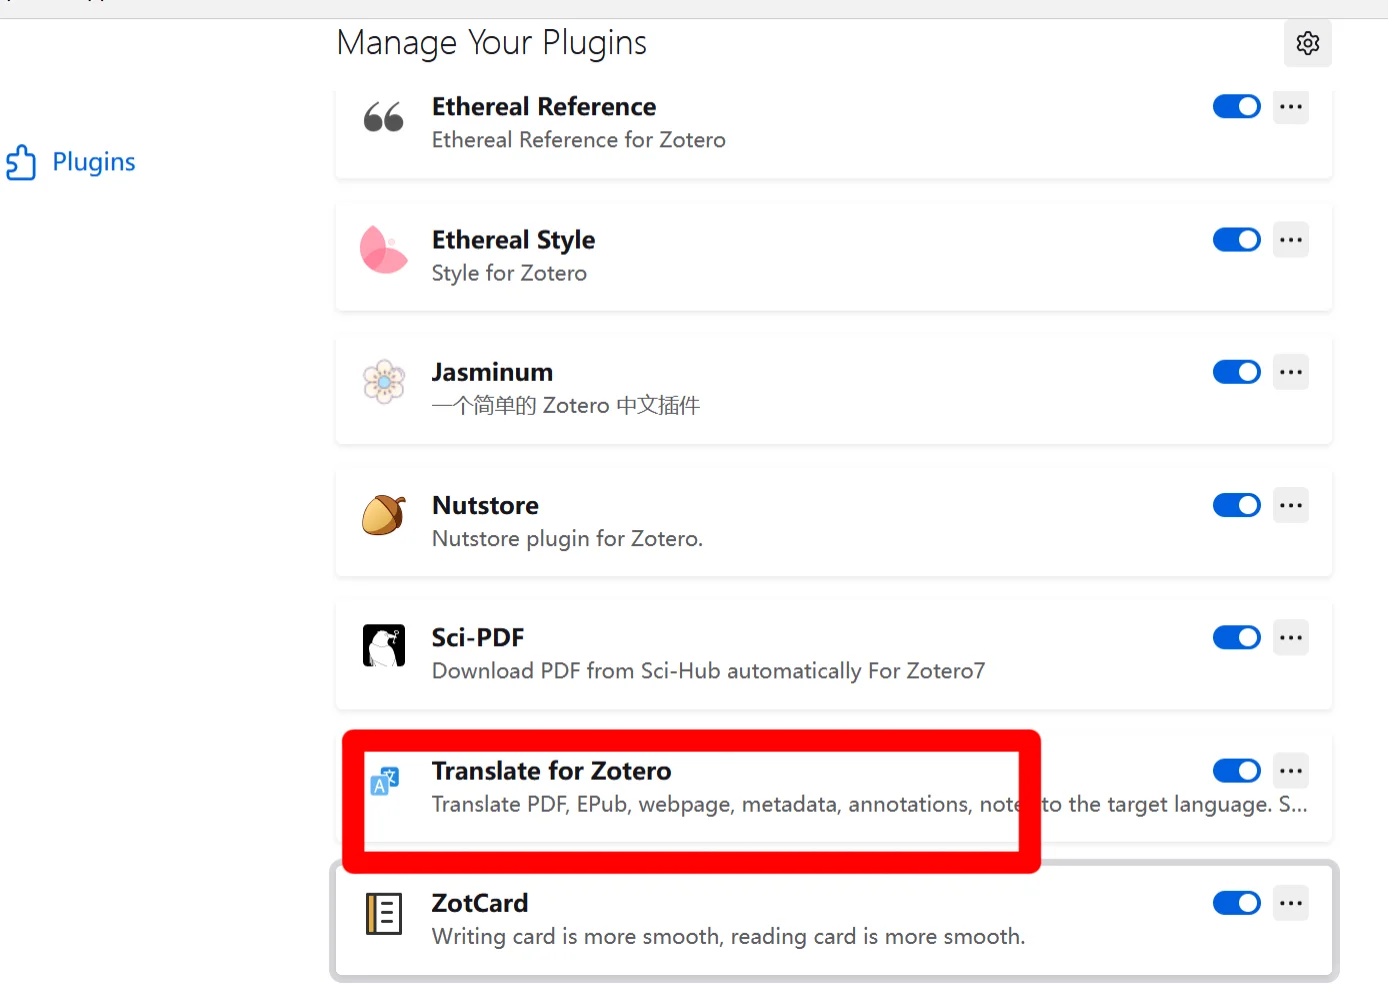Click the Translate for Zotero icon
The height and width of the screenshot is (996, 1388).
pos(385,781)
